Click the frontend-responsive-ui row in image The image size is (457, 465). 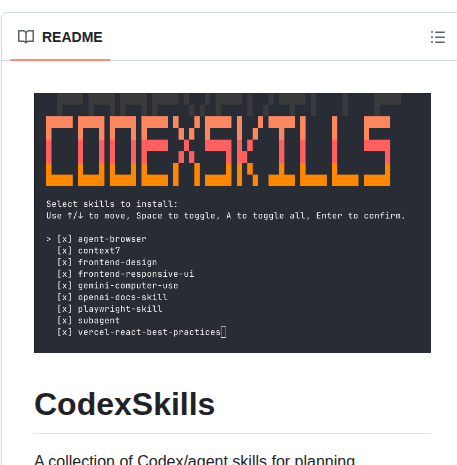(125, 274)
